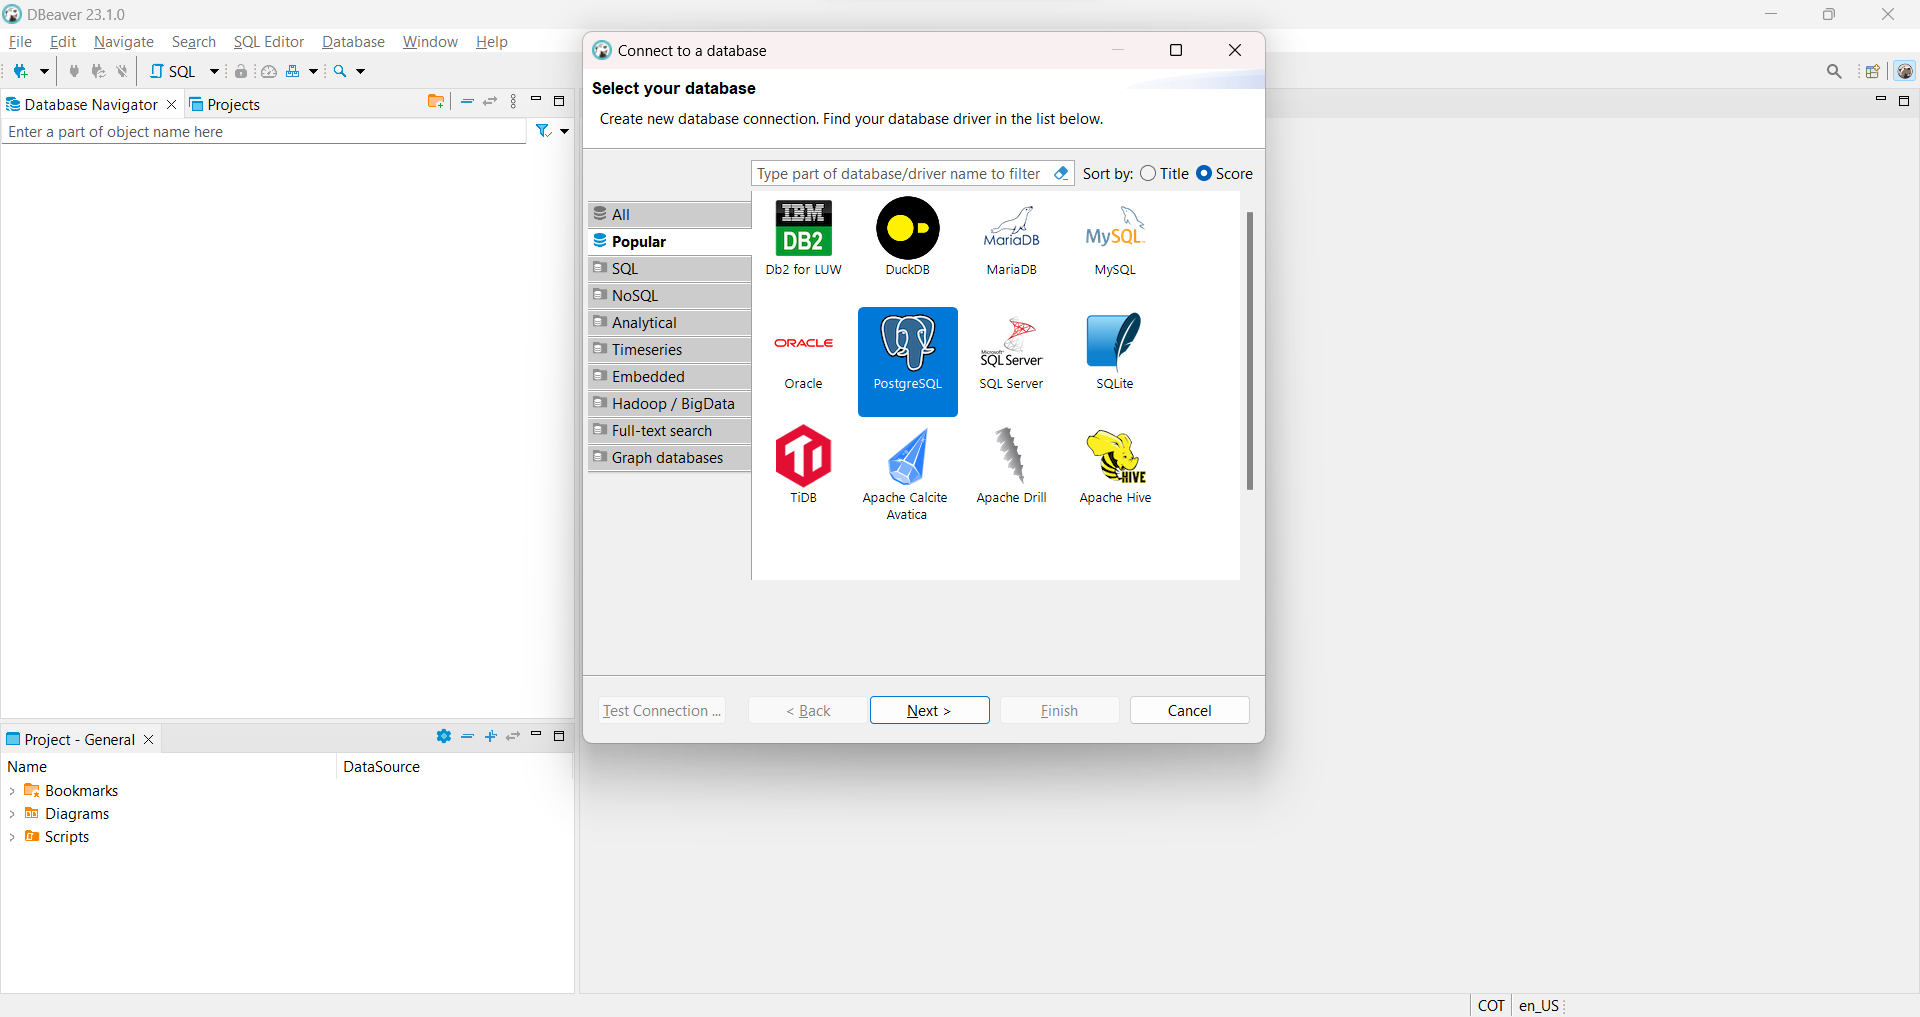Open the dashboard gauge icon
The image size is (1920, 1017).
[269, 71]
